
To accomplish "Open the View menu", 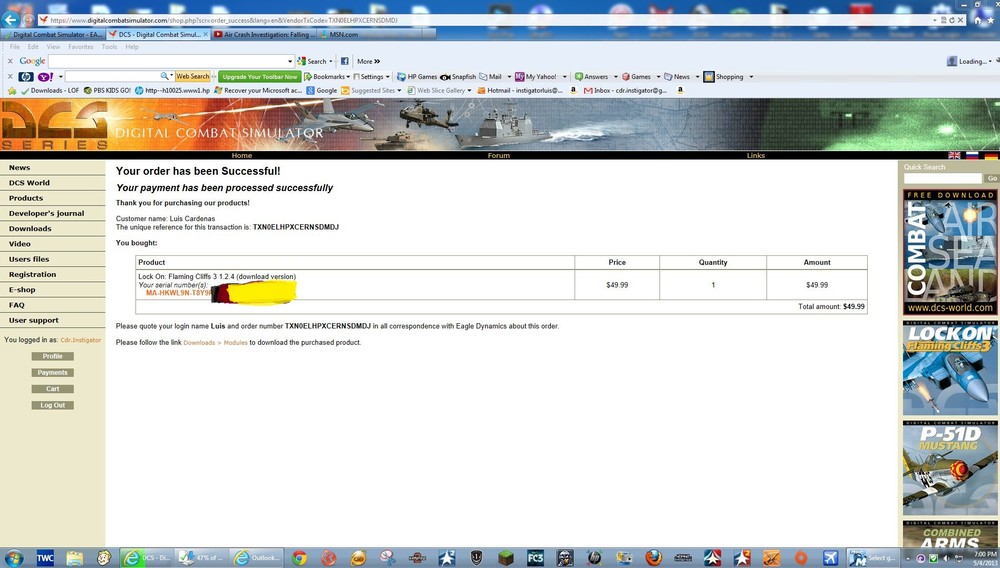I will [x=53, y=47].
